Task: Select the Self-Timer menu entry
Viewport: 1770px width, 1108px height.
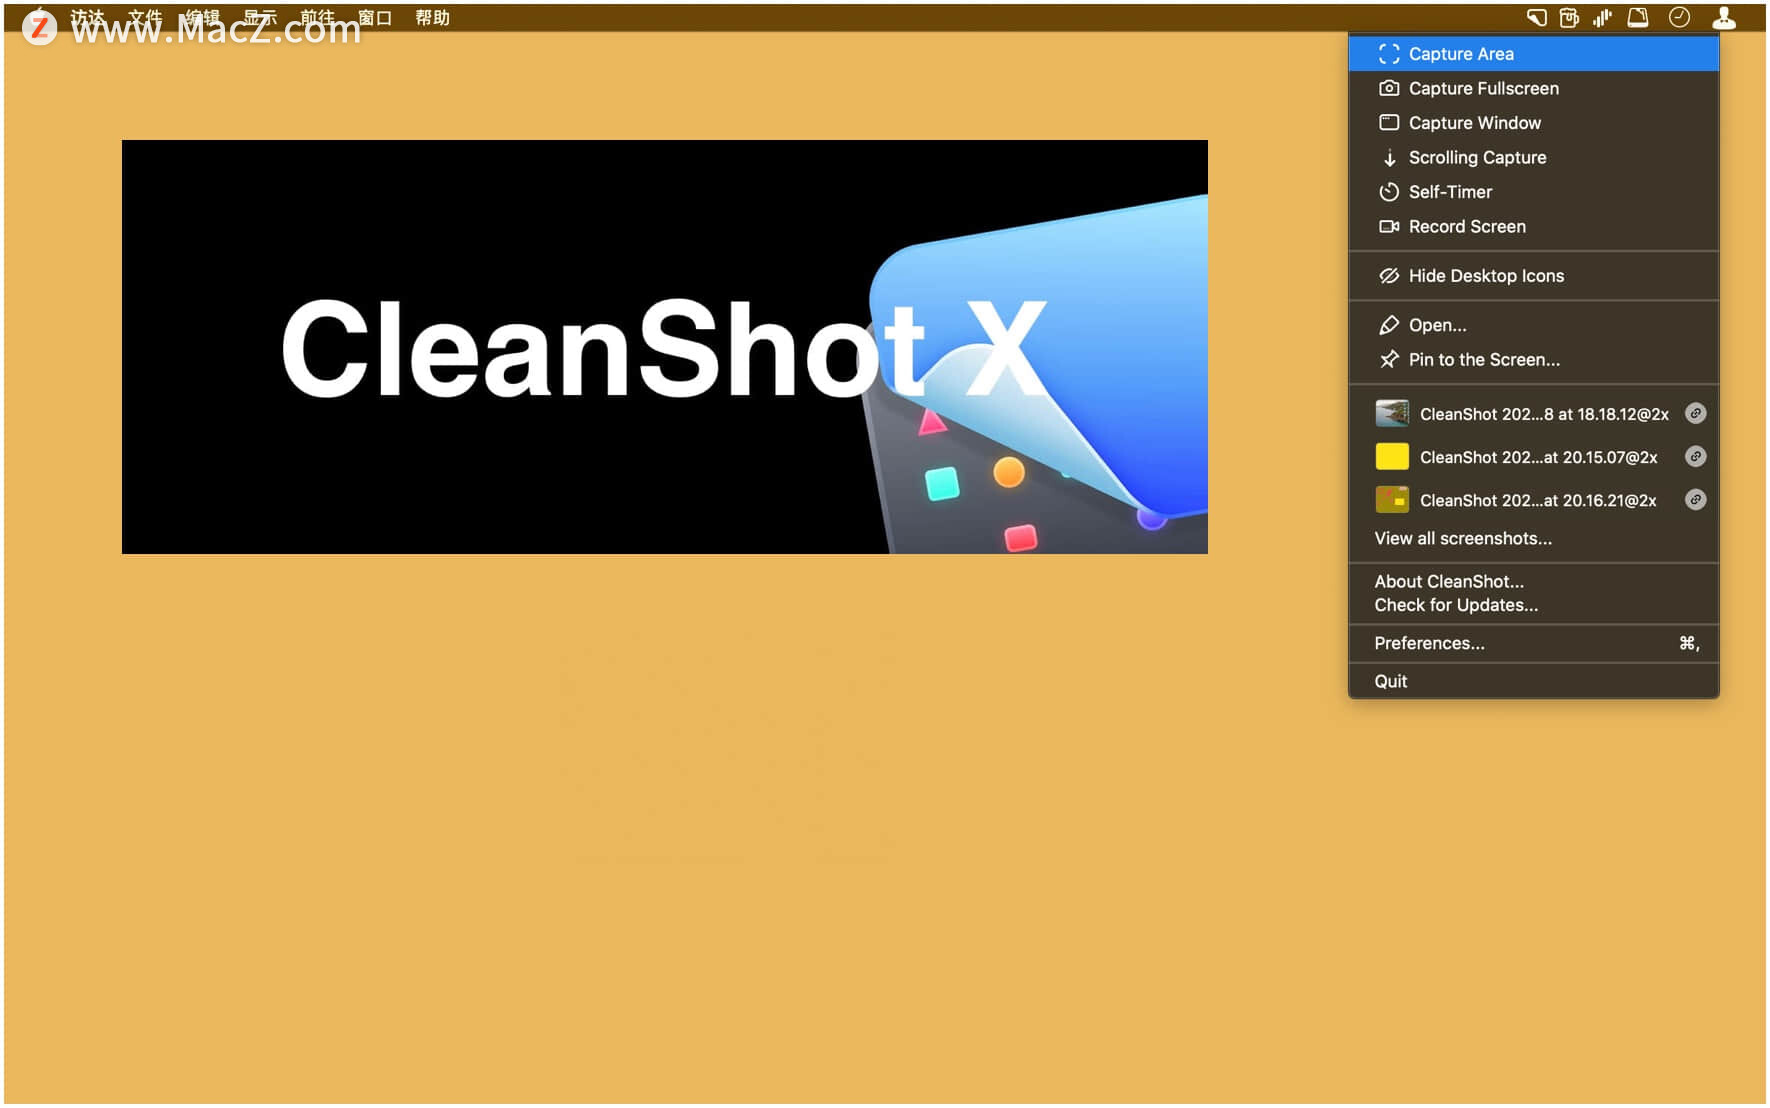Action: tap(1533, 192)
